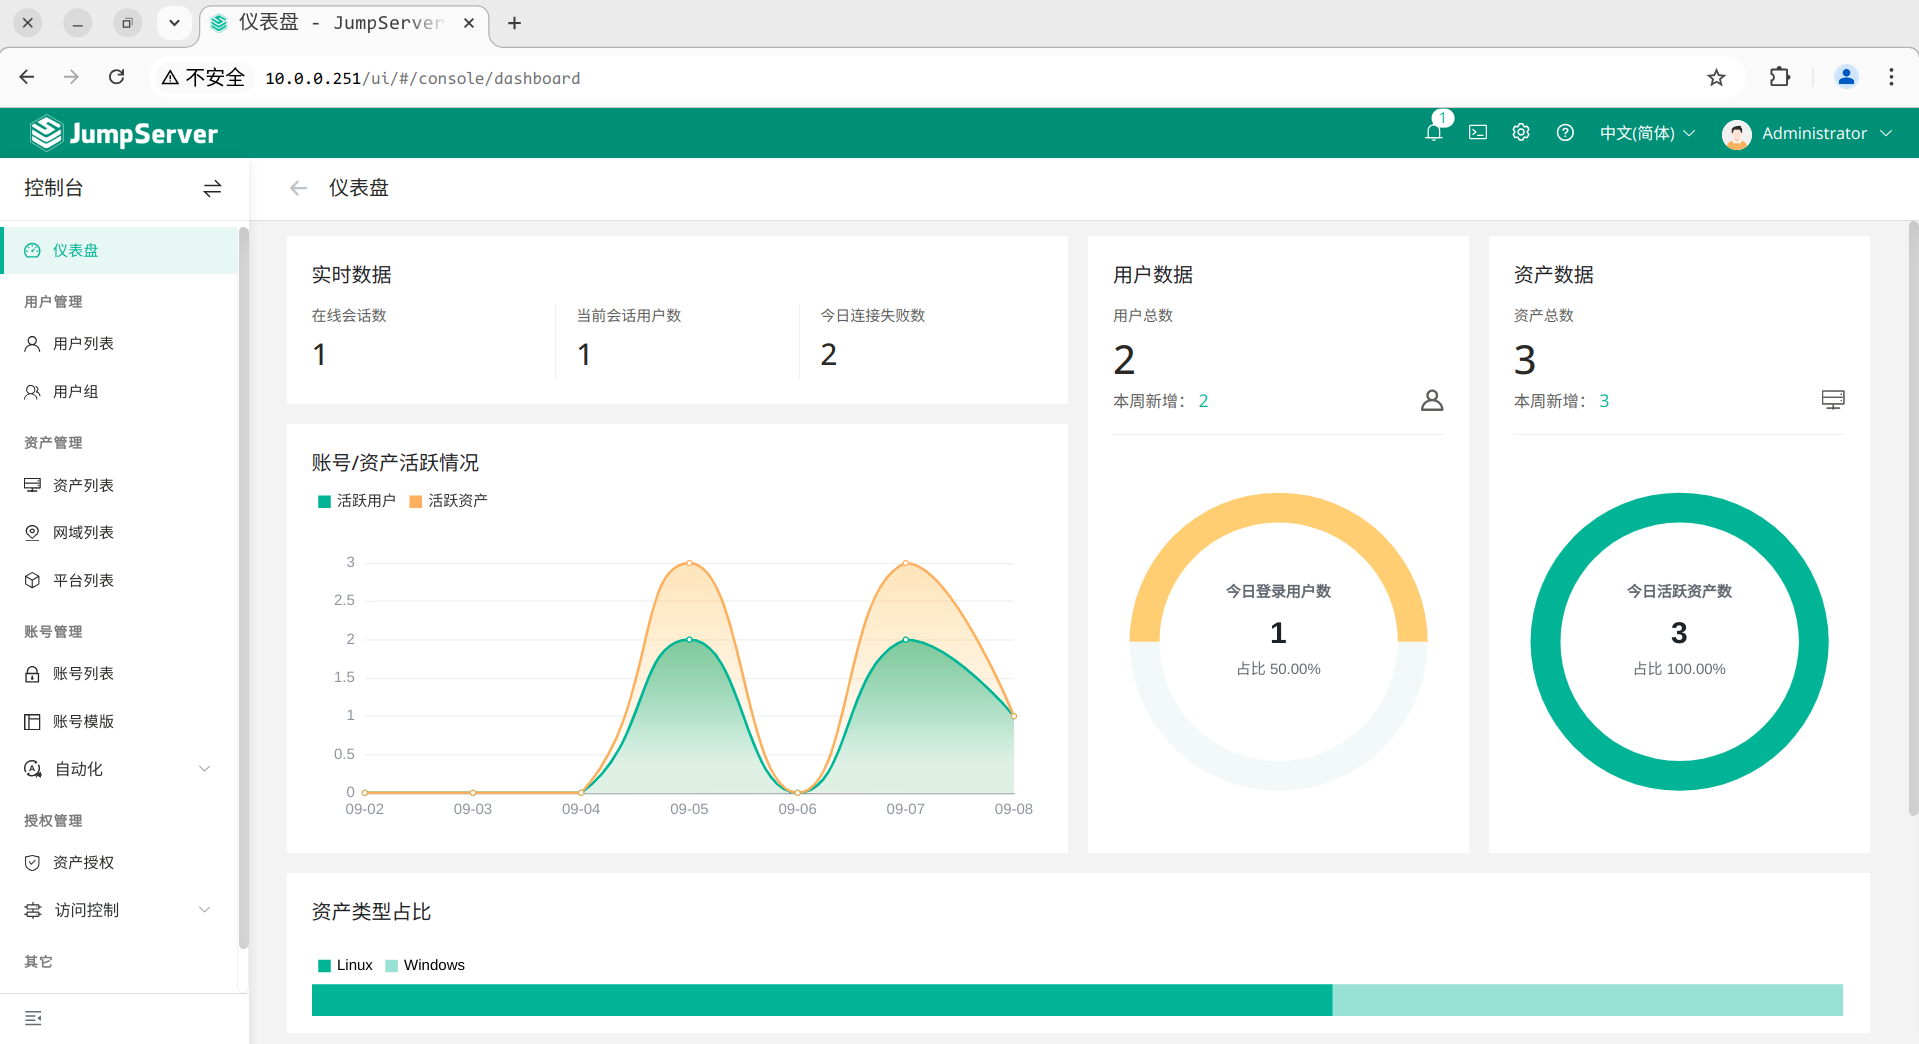
Task: Toggle 活跃用户 legend in chart
Action: [357, 501]
